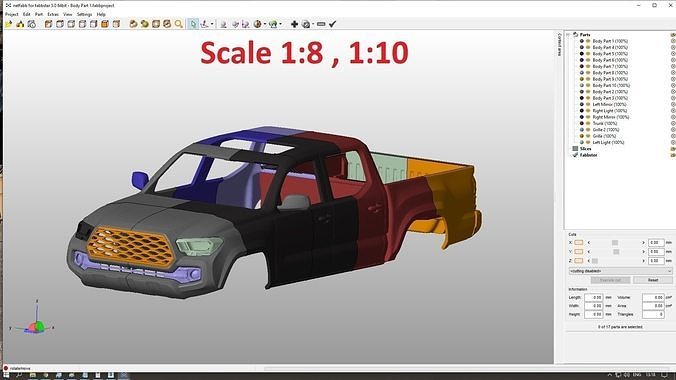This screenshot has width=676, height=380.
Task: Click the X cut left arrow
Action: [x=588, y=243]
